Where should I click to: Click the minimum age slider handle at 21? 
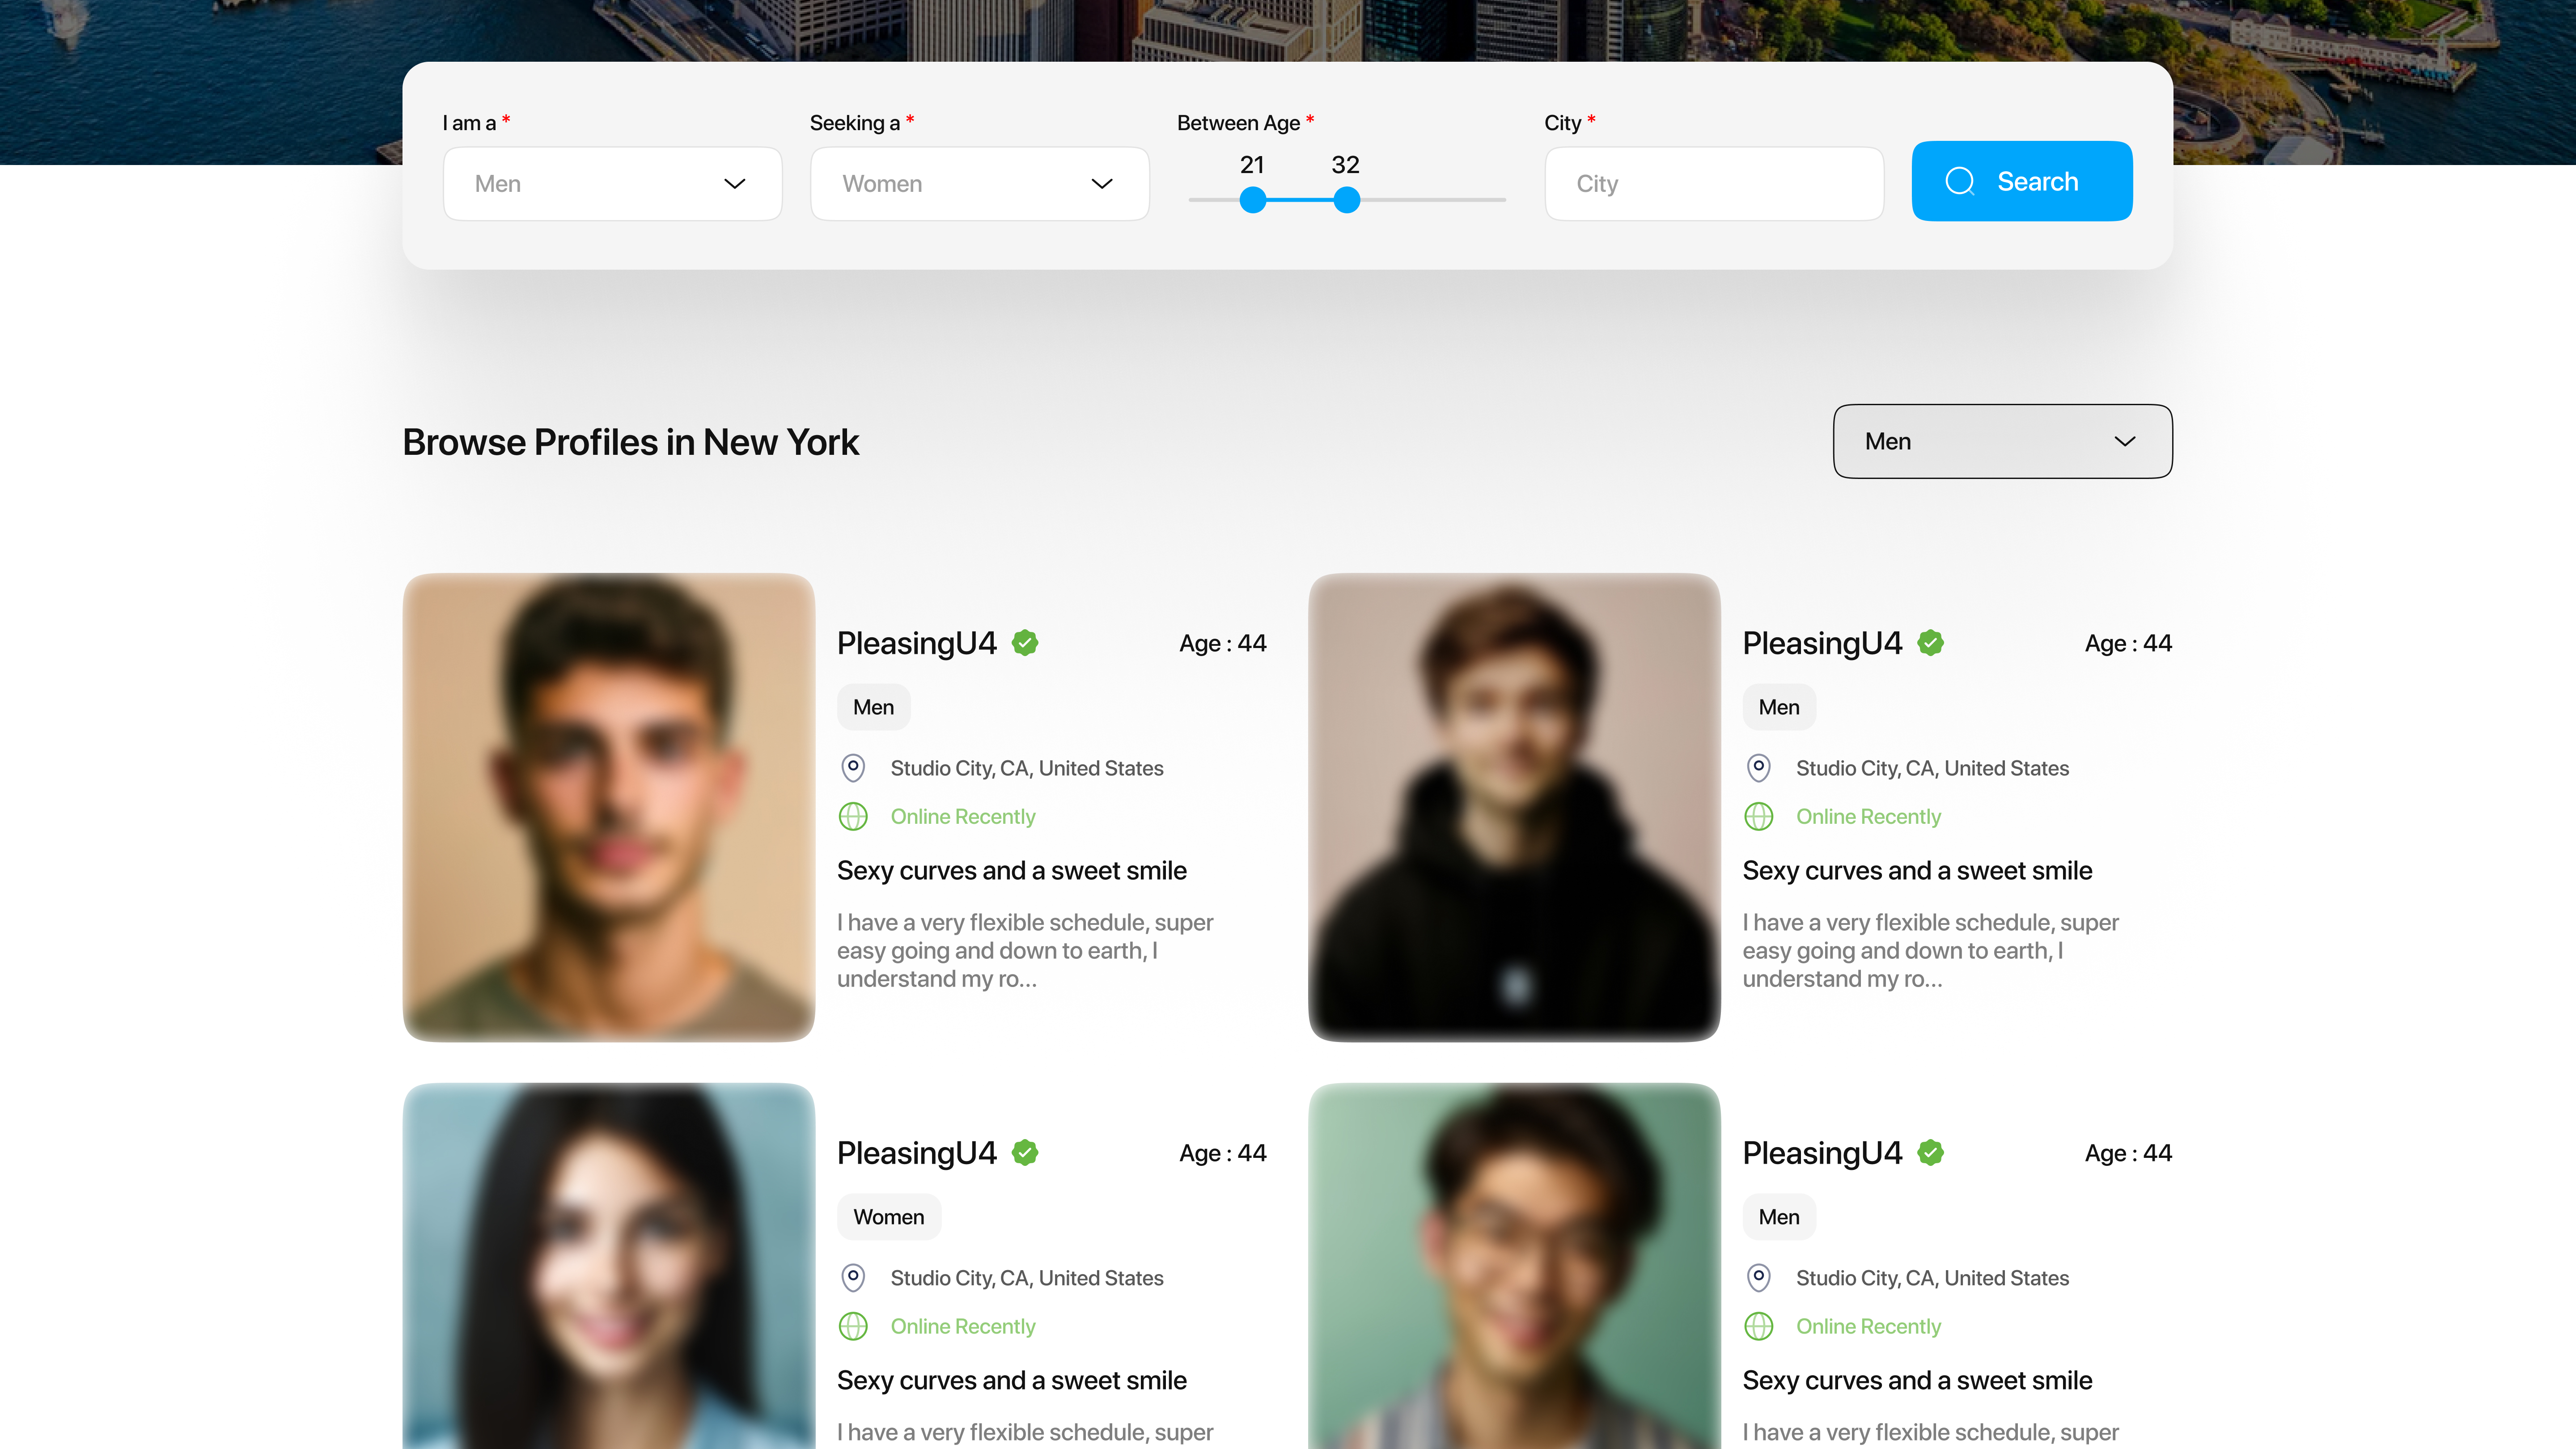pyautogui.click(x=1252, y=200)
